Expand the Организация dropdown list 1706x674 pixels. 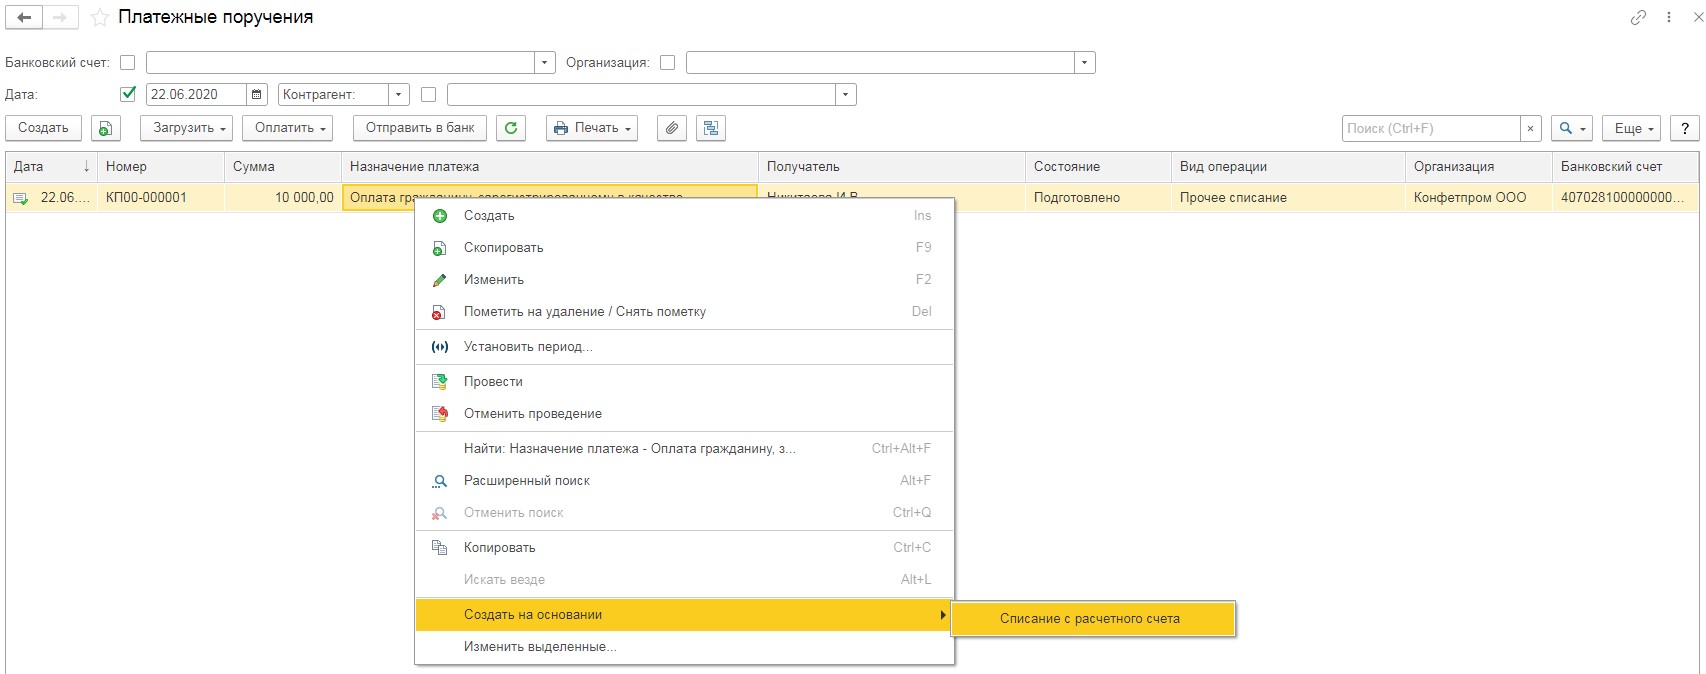tap(1085, 63)
